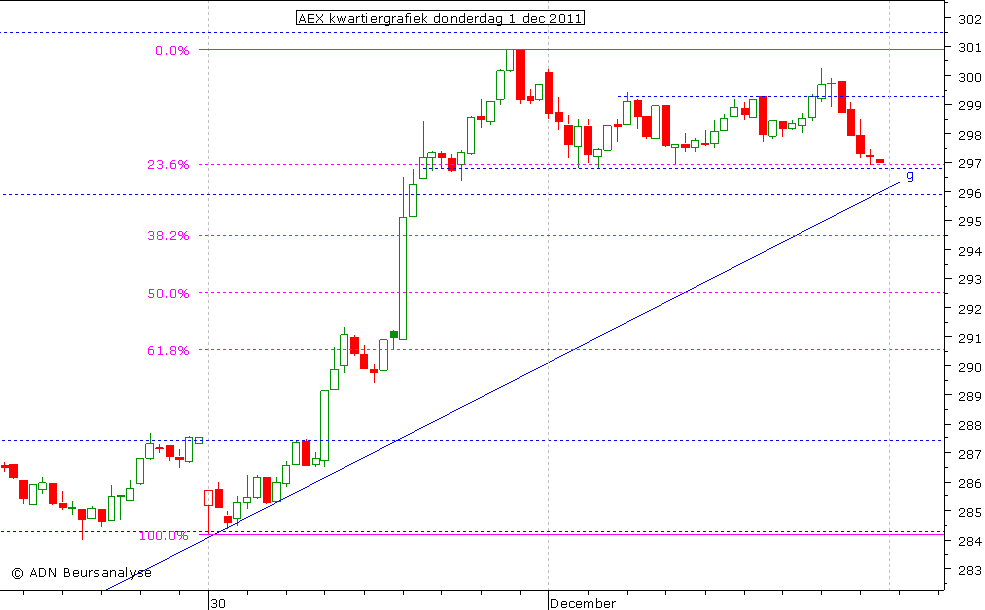The height and width of the screenshot is (610, 985).
Task: Select the 0.0% Fibonacci label
Action: (x=172, y=51)
